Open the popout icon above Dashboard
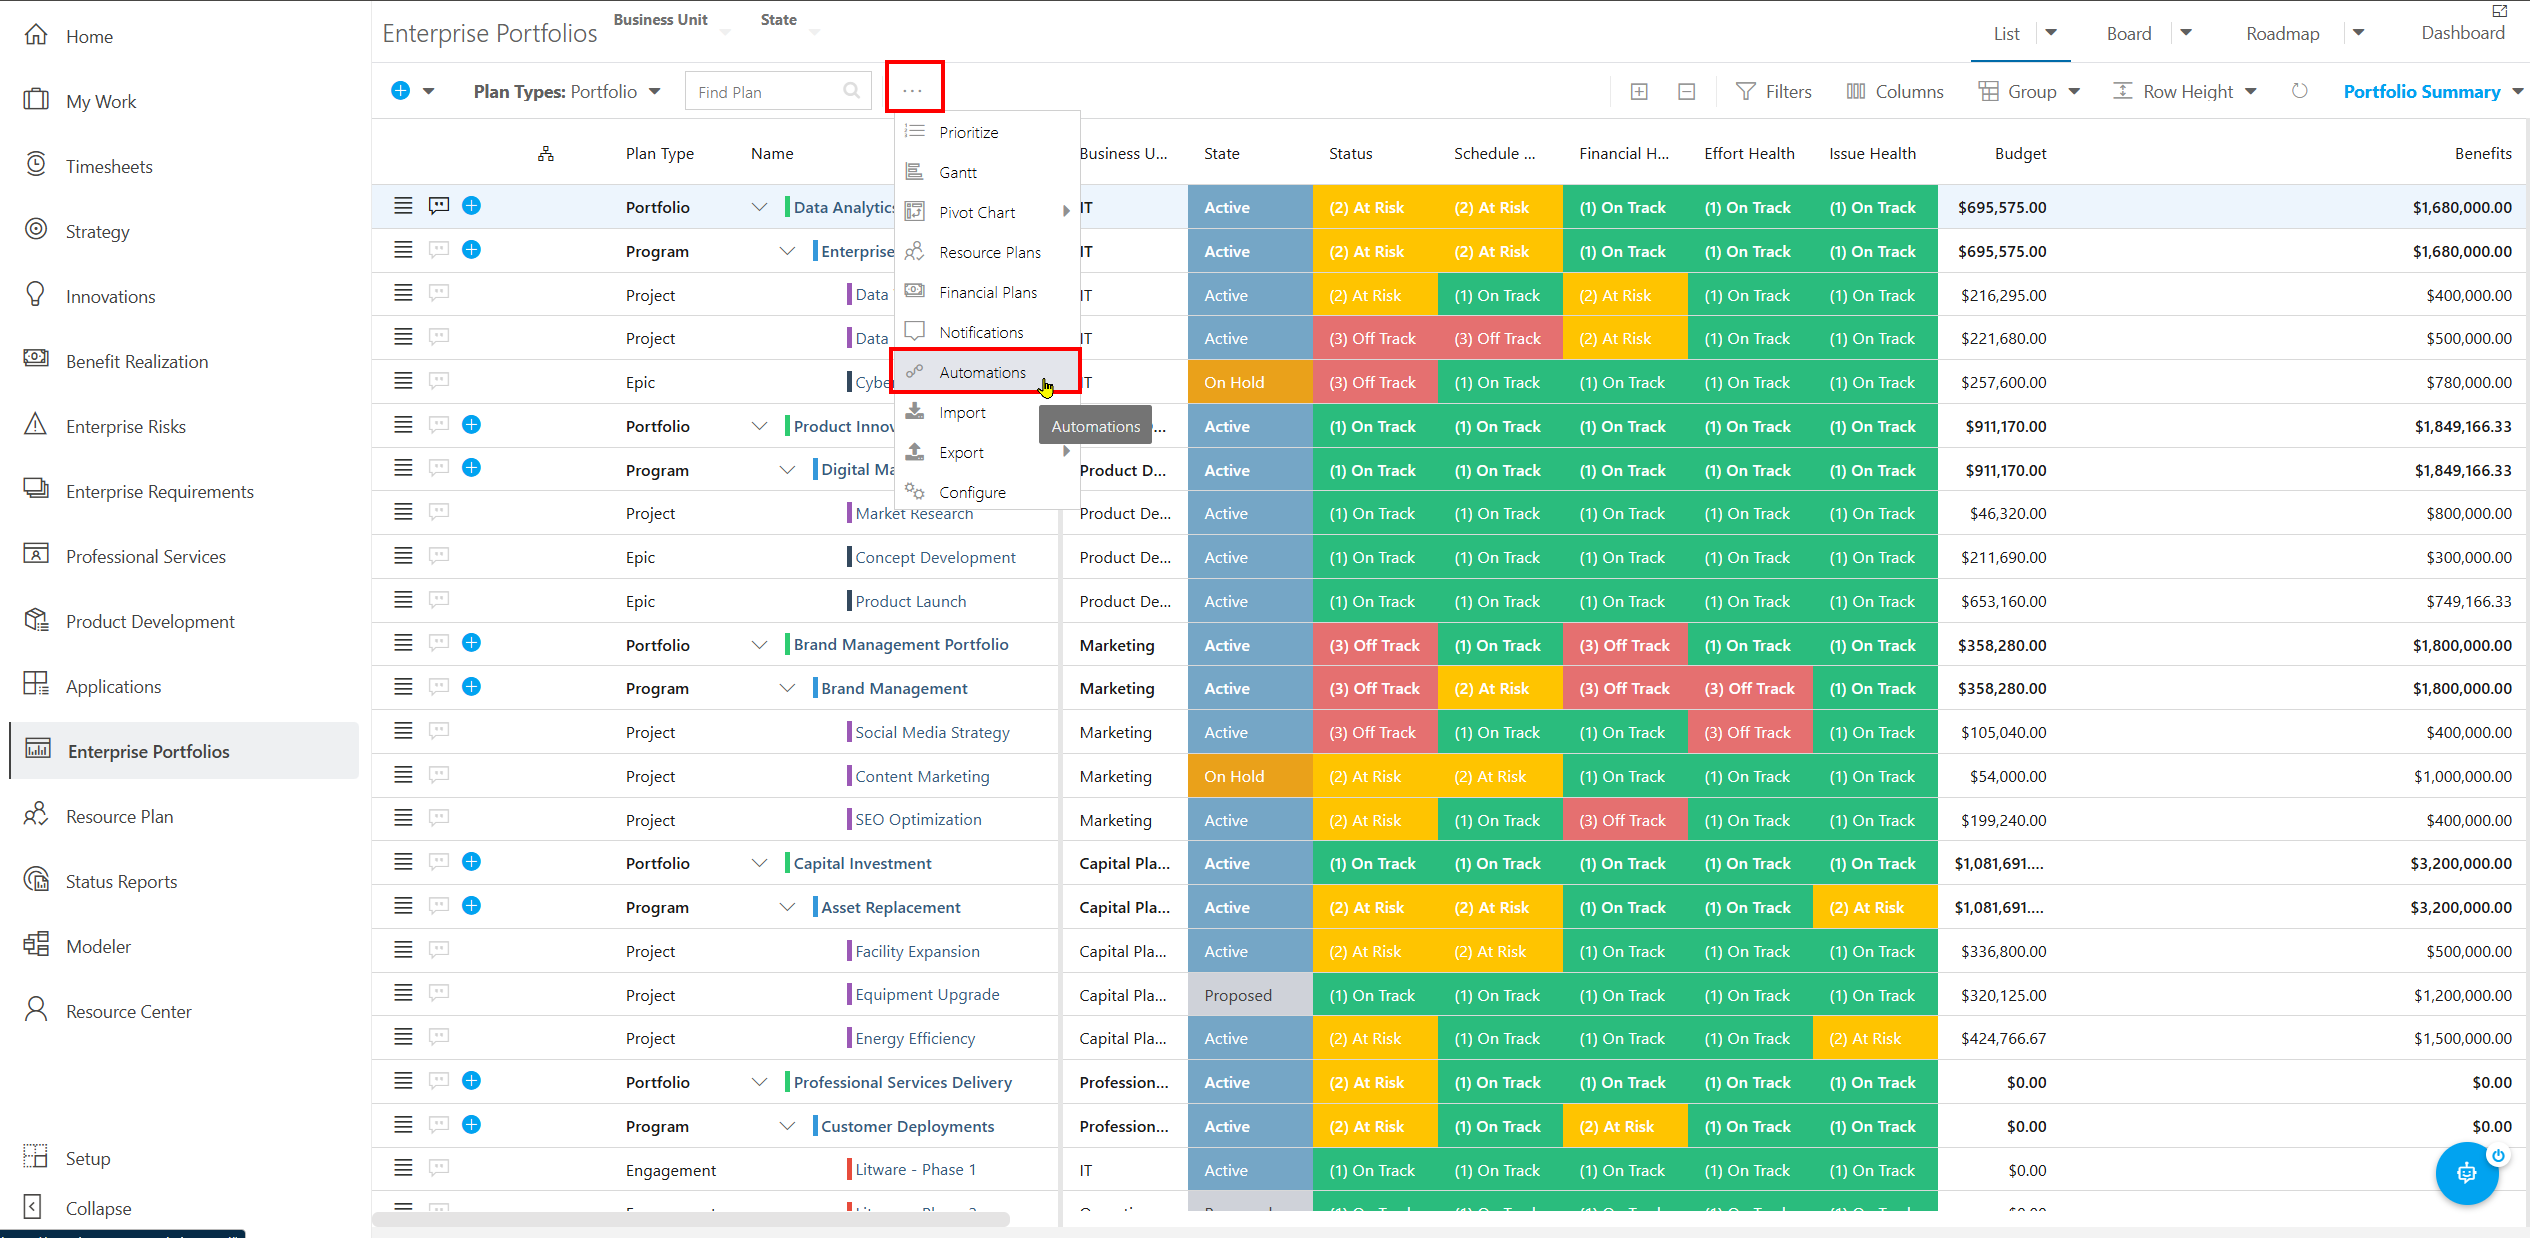2530x1238 pixels. pos(2500,10)
